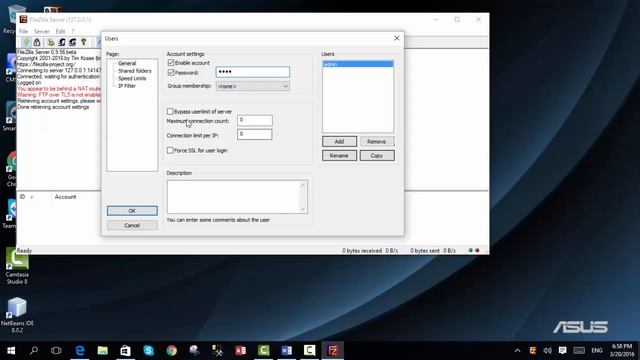
Task: Open File Explorer from the taskbar
Action: tap(102, 351)
